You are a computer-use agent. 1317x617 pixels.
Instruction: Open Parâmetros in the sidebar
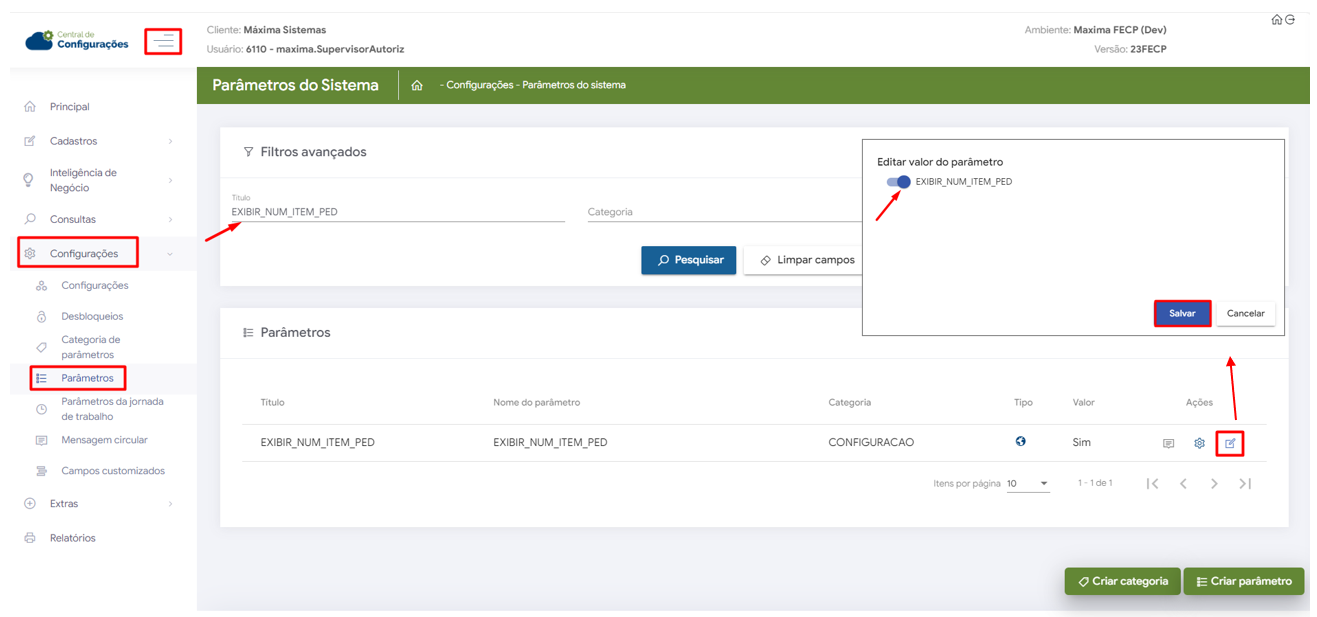coord(87,378)
